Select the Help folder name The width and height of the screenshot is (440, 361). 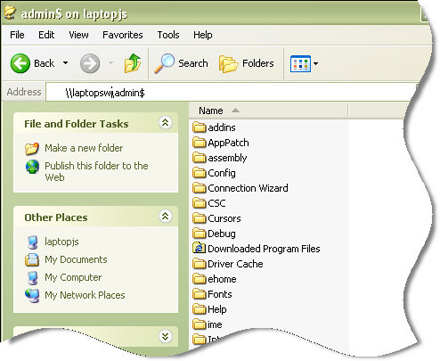217,310
